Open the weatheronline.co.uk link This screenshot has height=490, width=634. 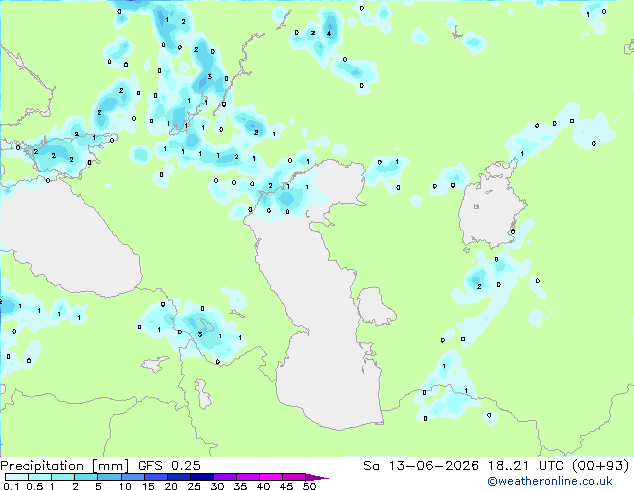[x=549, y=481]
